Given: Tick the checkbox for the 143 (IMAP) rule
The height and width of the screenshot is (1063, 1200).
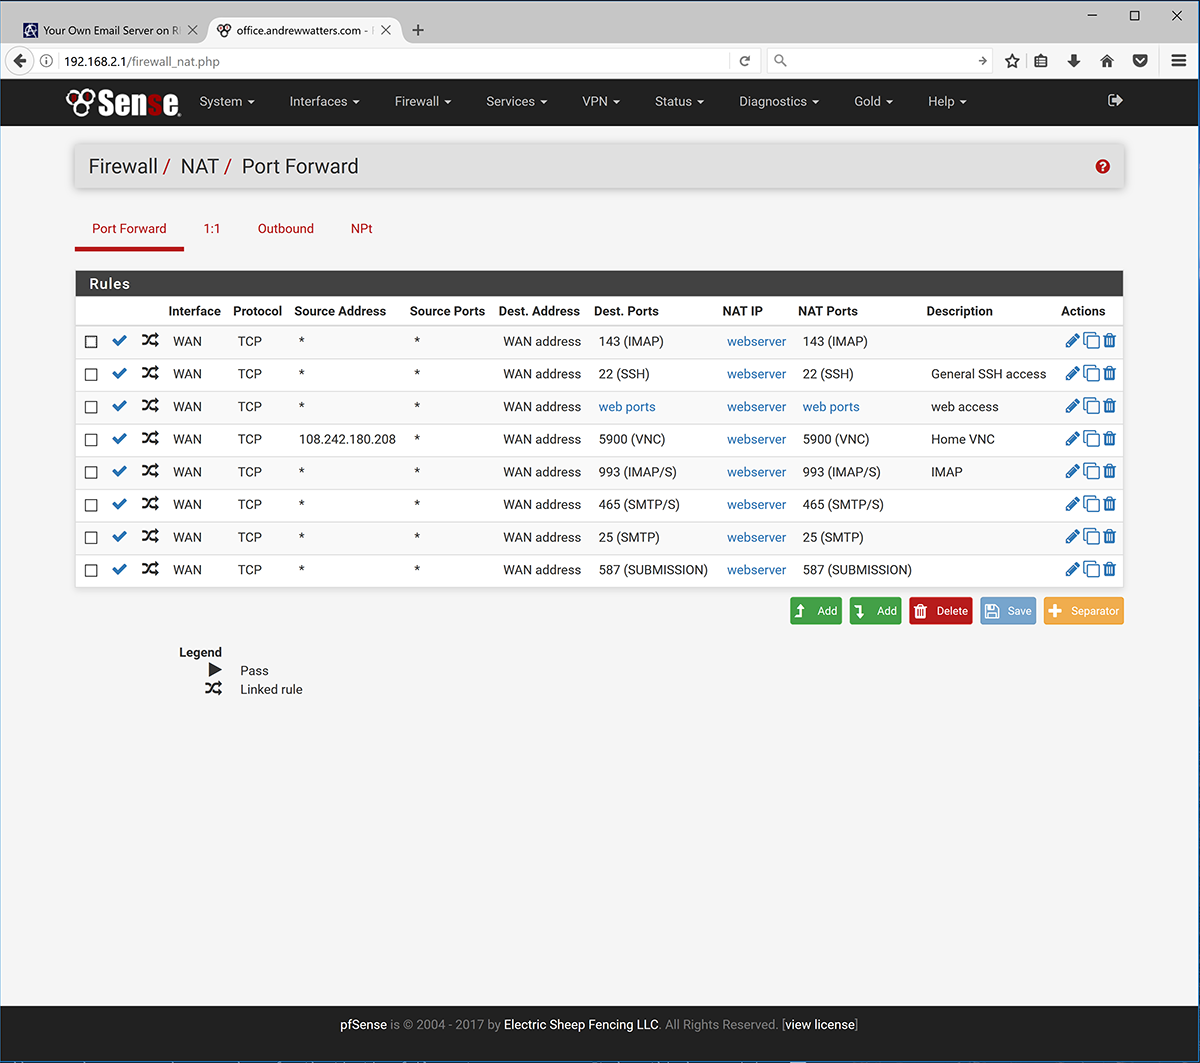Looking at the screenshot, I should point(91,342).
